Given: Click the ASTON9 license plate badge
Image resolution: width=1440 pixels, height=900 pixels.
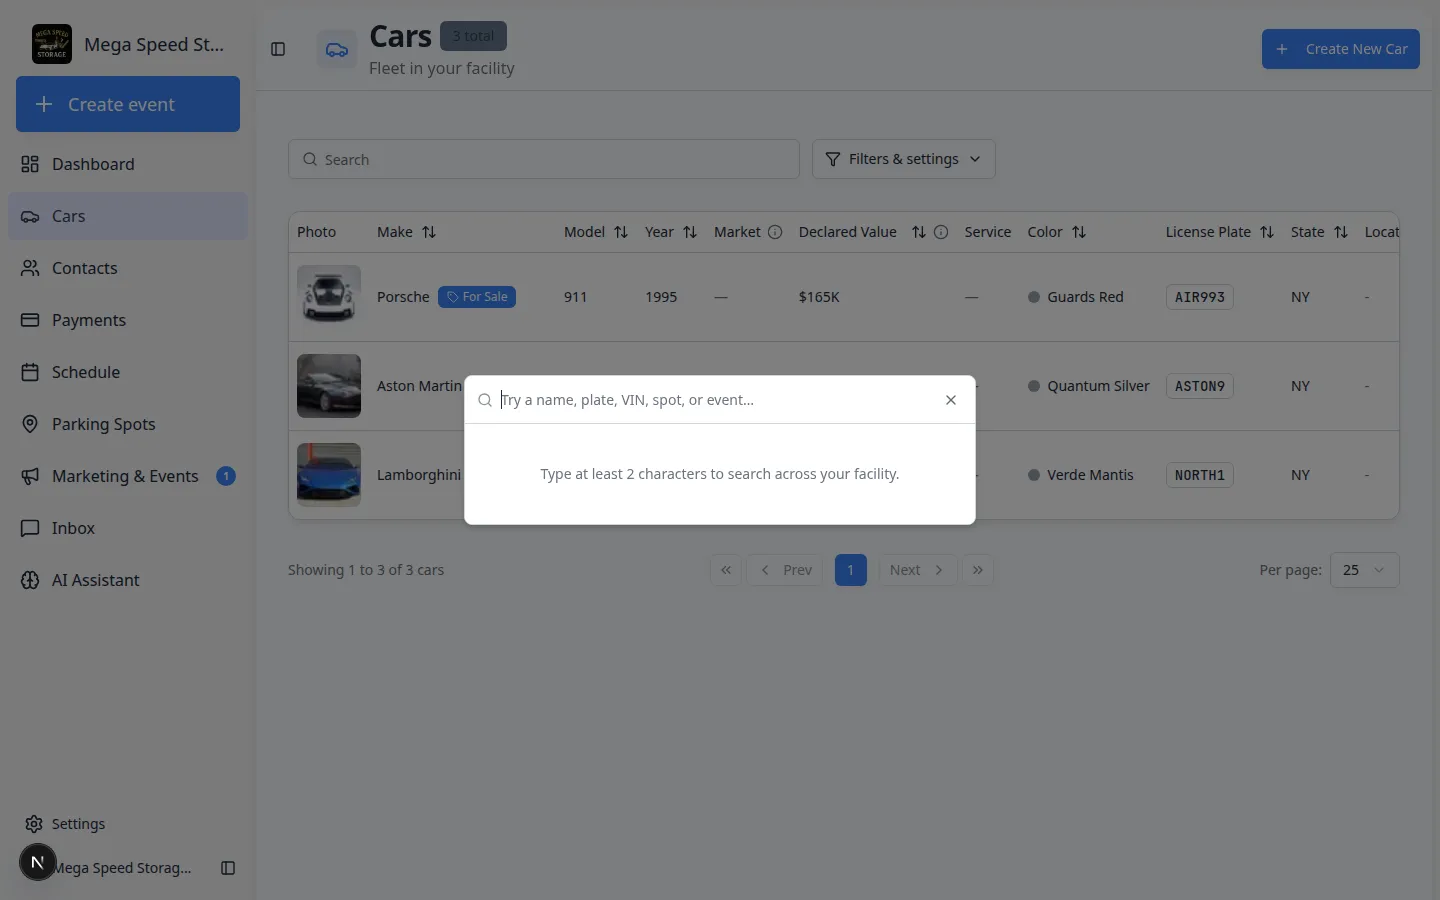Looking at the screenshot, I should pyautogui.click(x=1200, y=386).
